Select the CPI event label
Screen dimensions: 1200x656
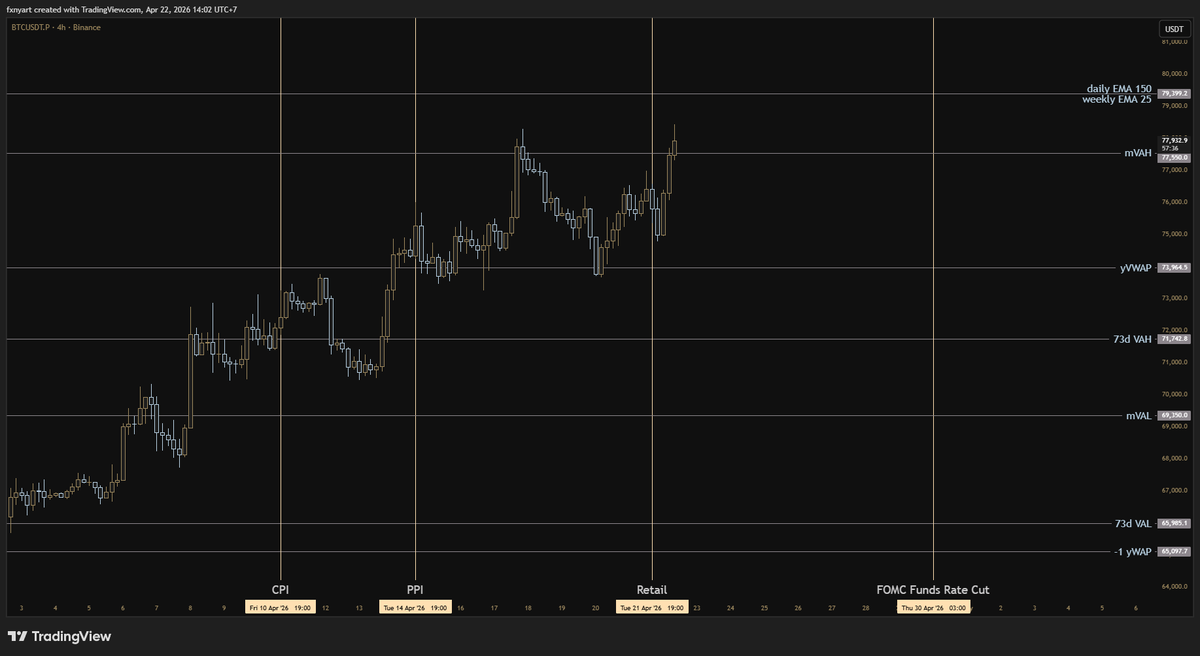click(281, 590)
